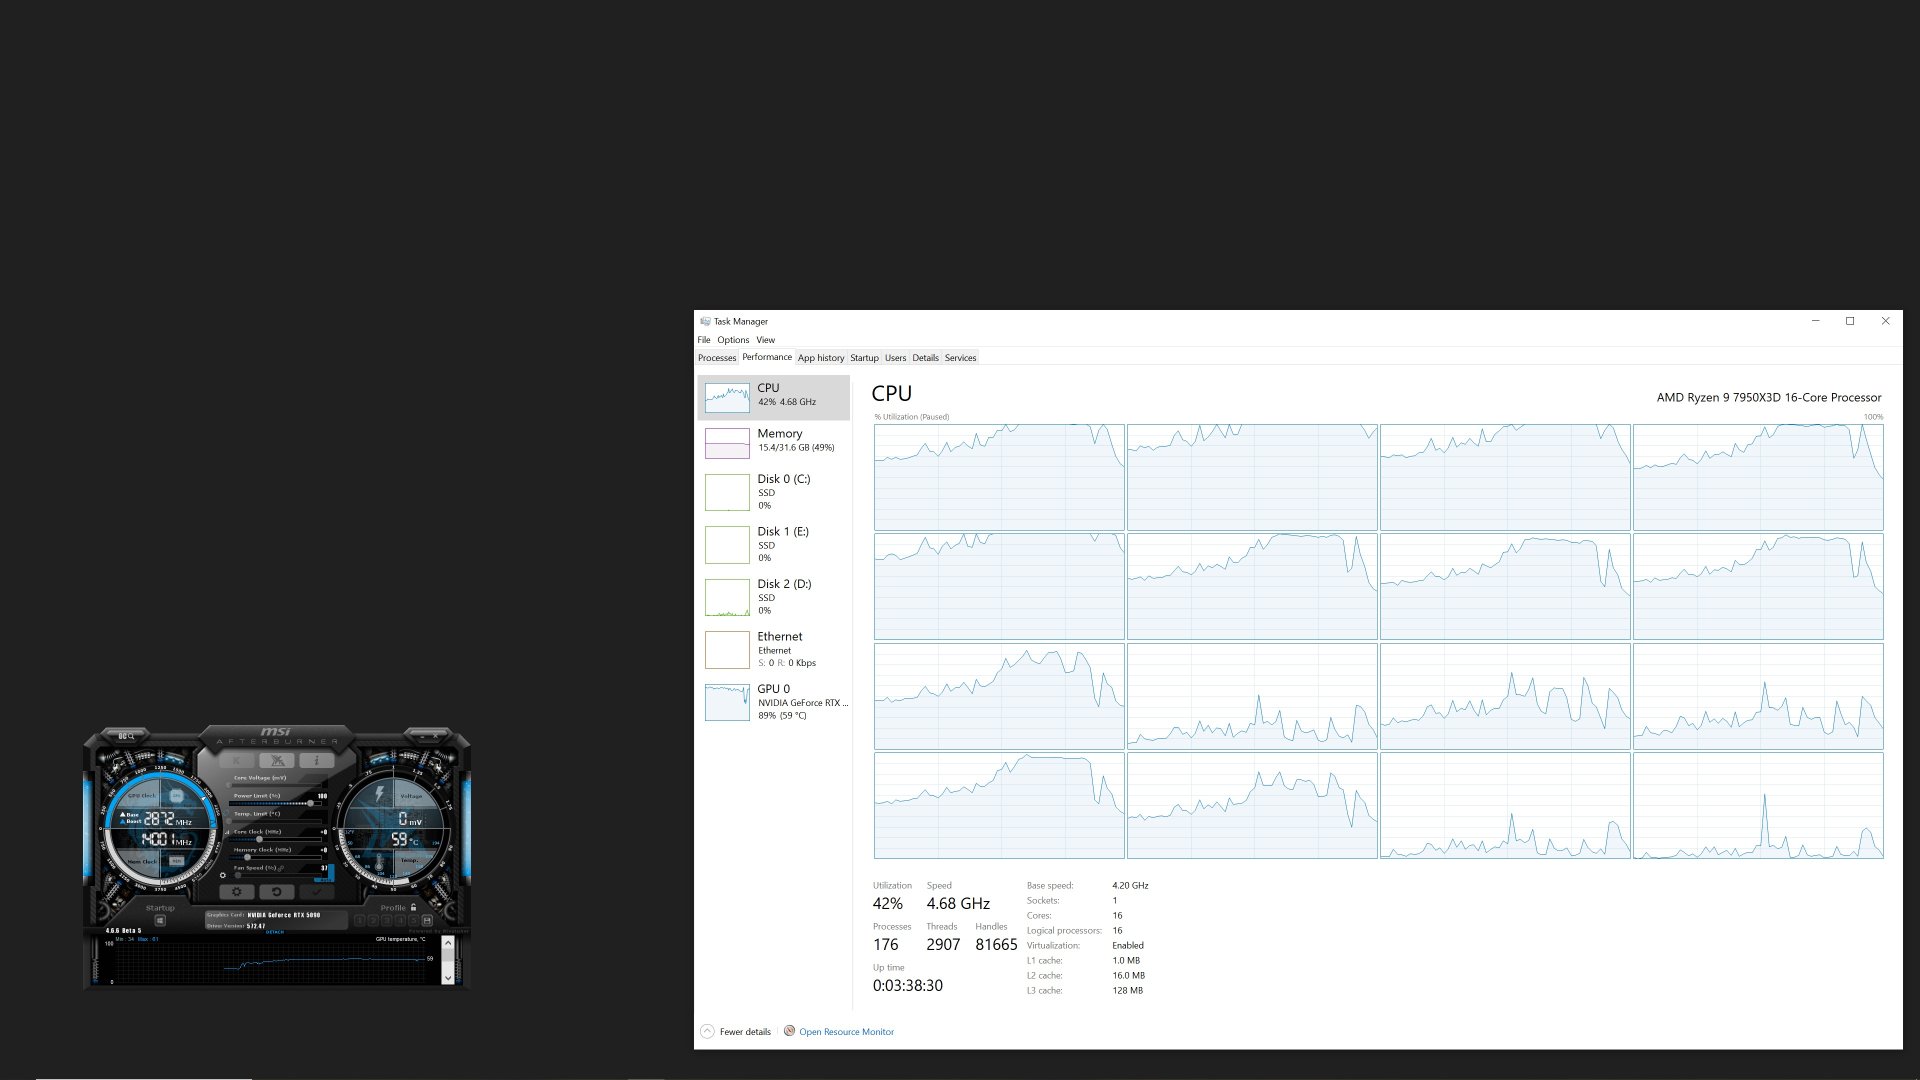Viewport: 1920px width, 1080px height.
Task: Toggle apply-at-Windows-startup button
Action: point(160,920)
